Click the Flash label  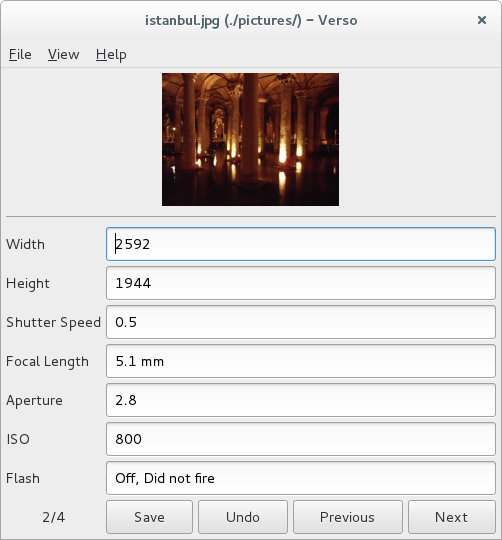point(23,478)
